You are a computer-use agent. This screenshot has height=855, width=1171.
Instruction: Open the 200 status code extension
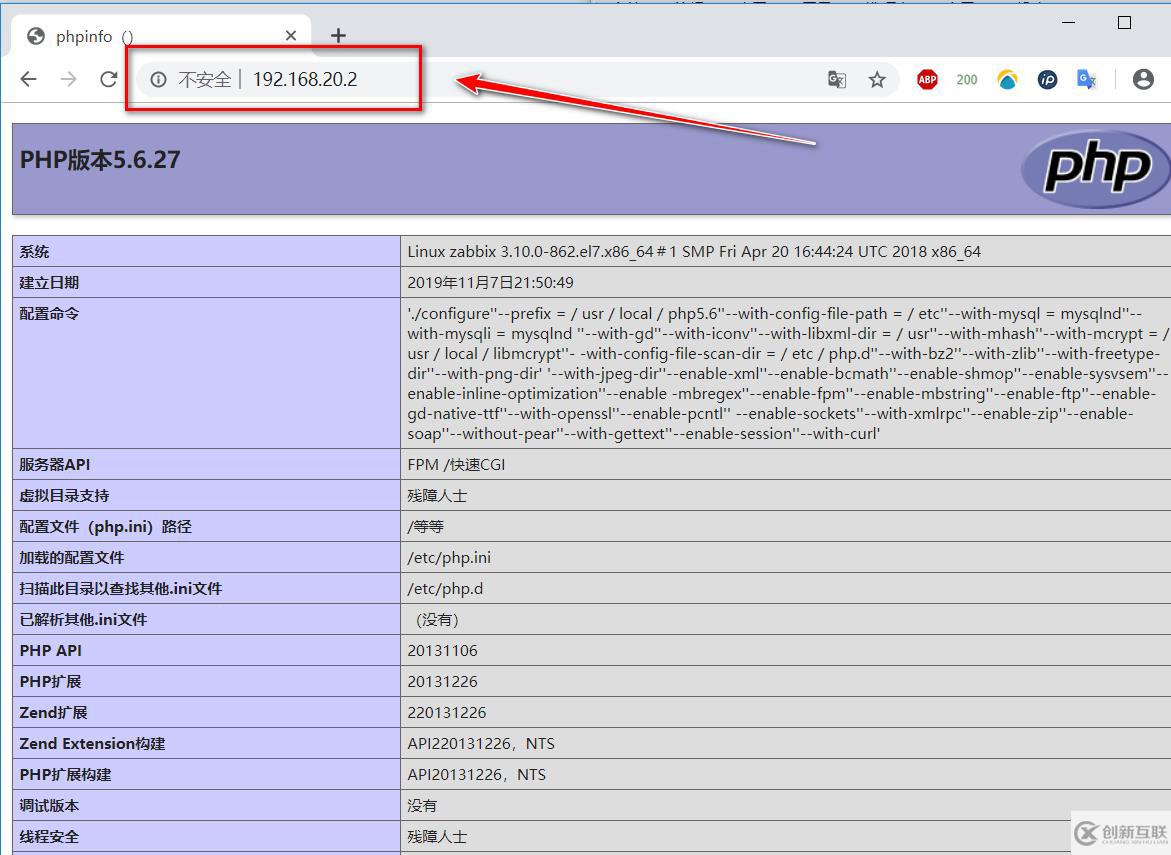[966, 79]
